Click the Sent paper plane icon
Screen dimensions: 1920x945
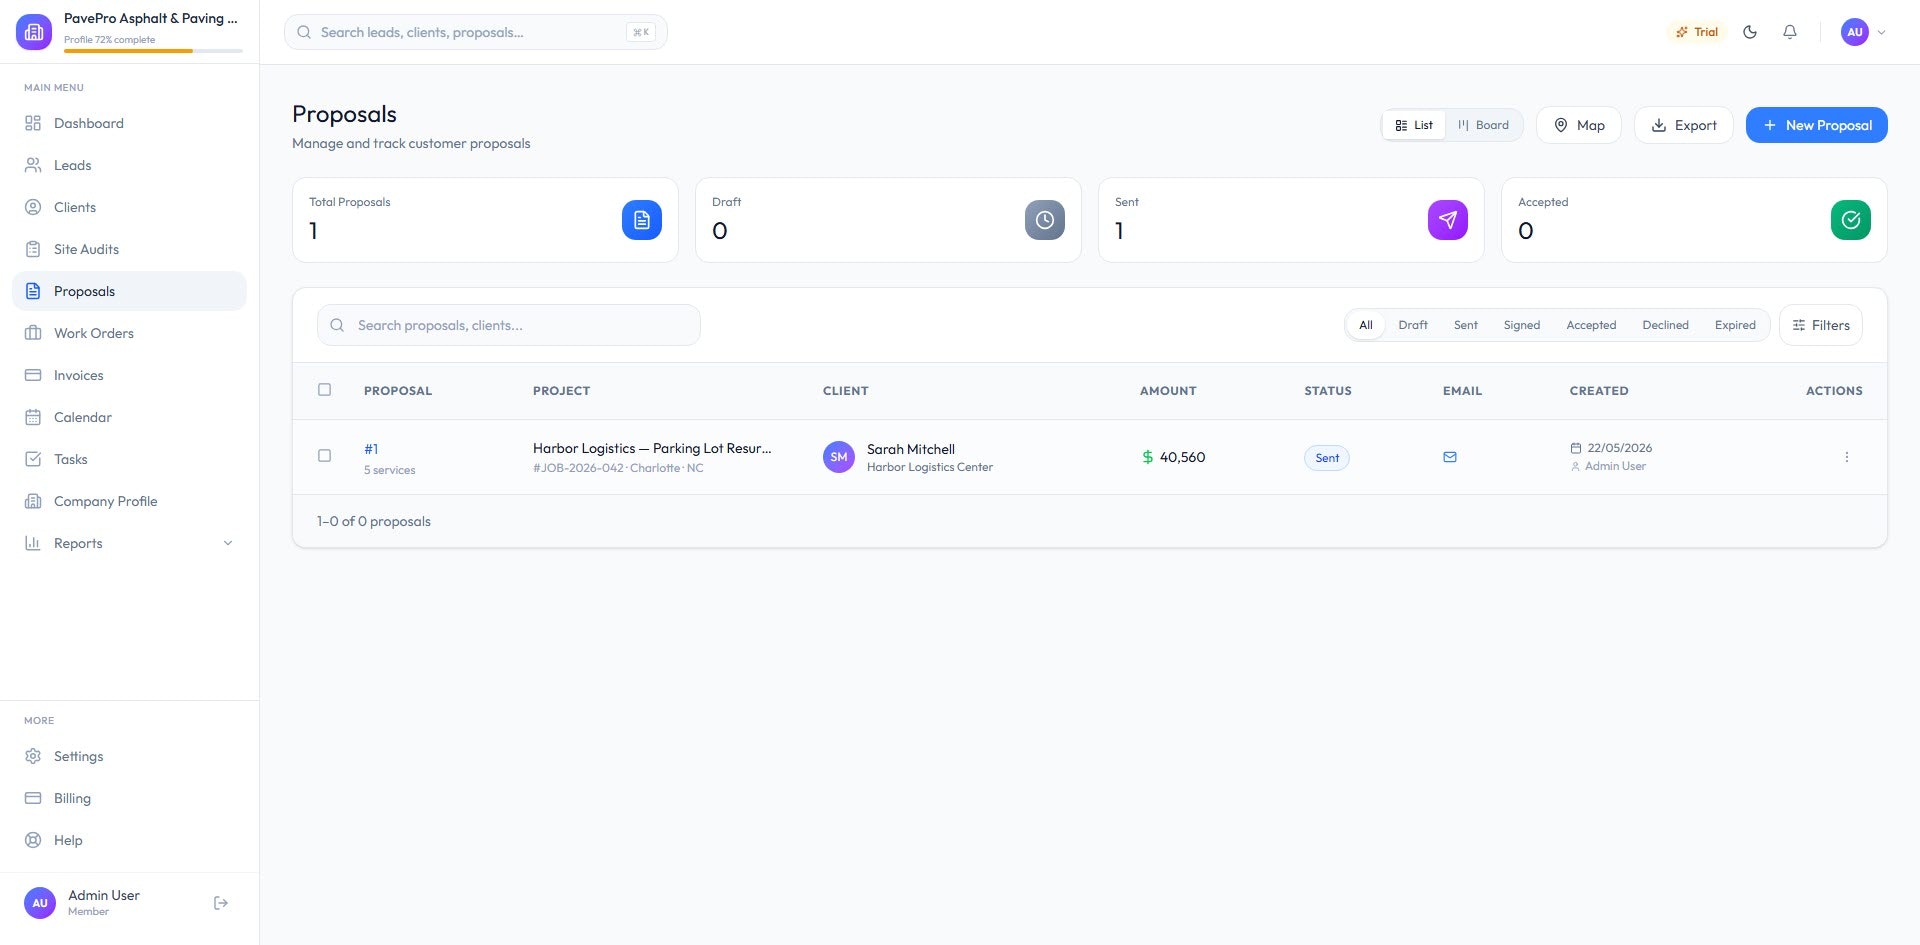tap(1448, 220)
